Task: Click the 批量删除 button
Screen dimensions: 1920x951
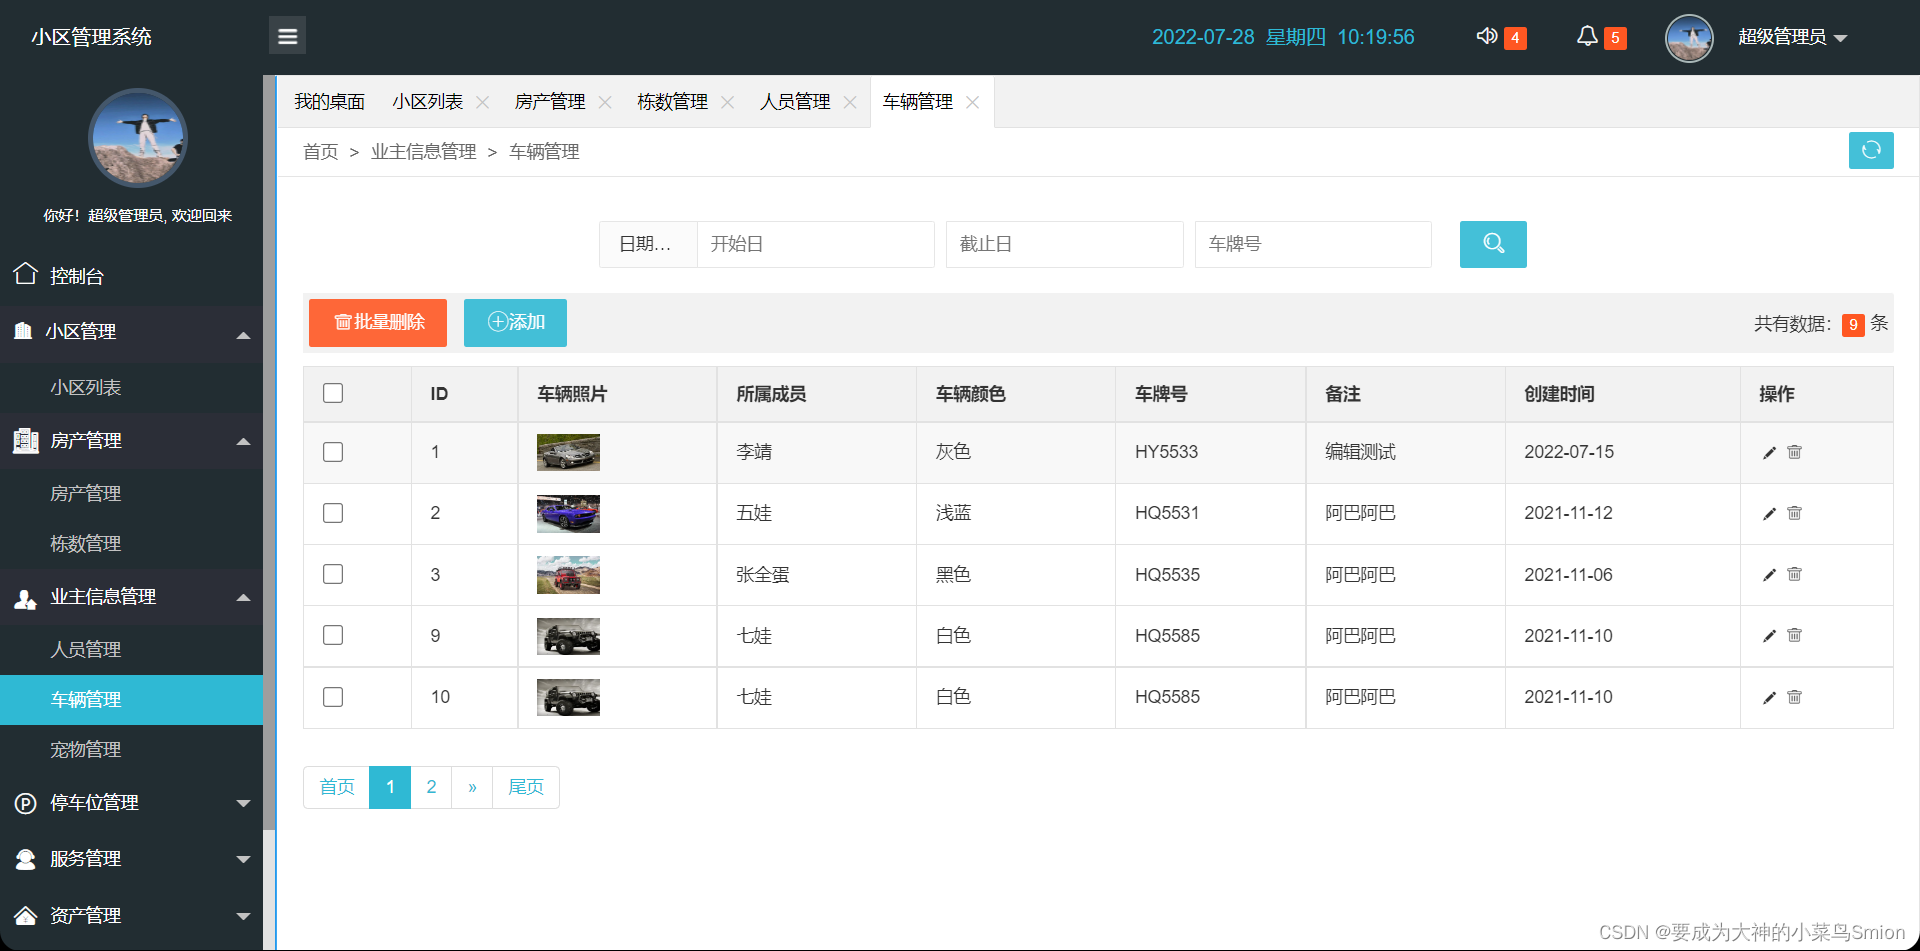Action: coord(378,323)
